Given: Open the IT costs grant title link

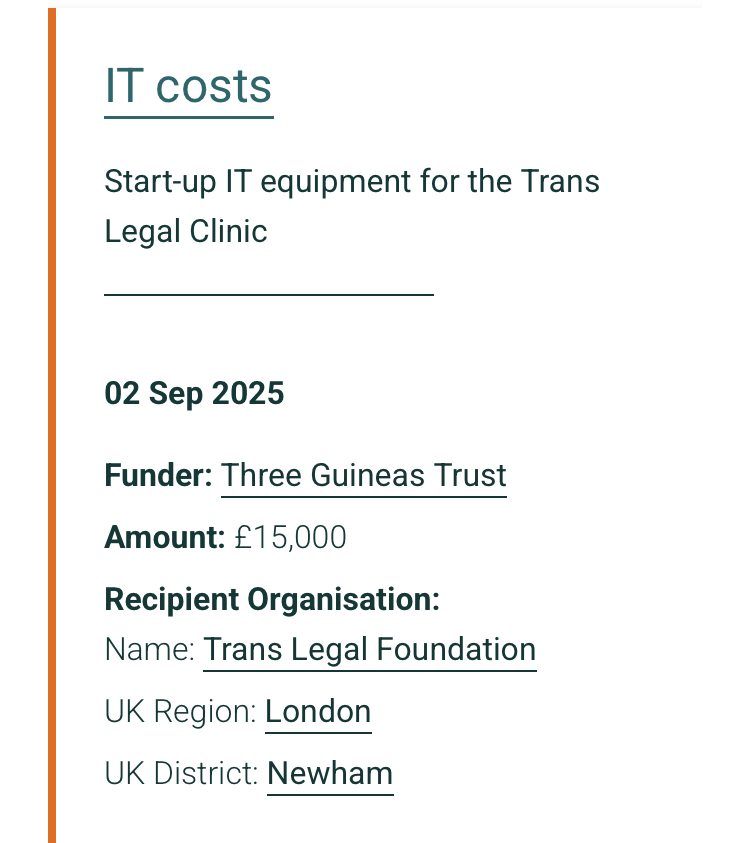Looking at the screenshot, I should pos(188,86).
